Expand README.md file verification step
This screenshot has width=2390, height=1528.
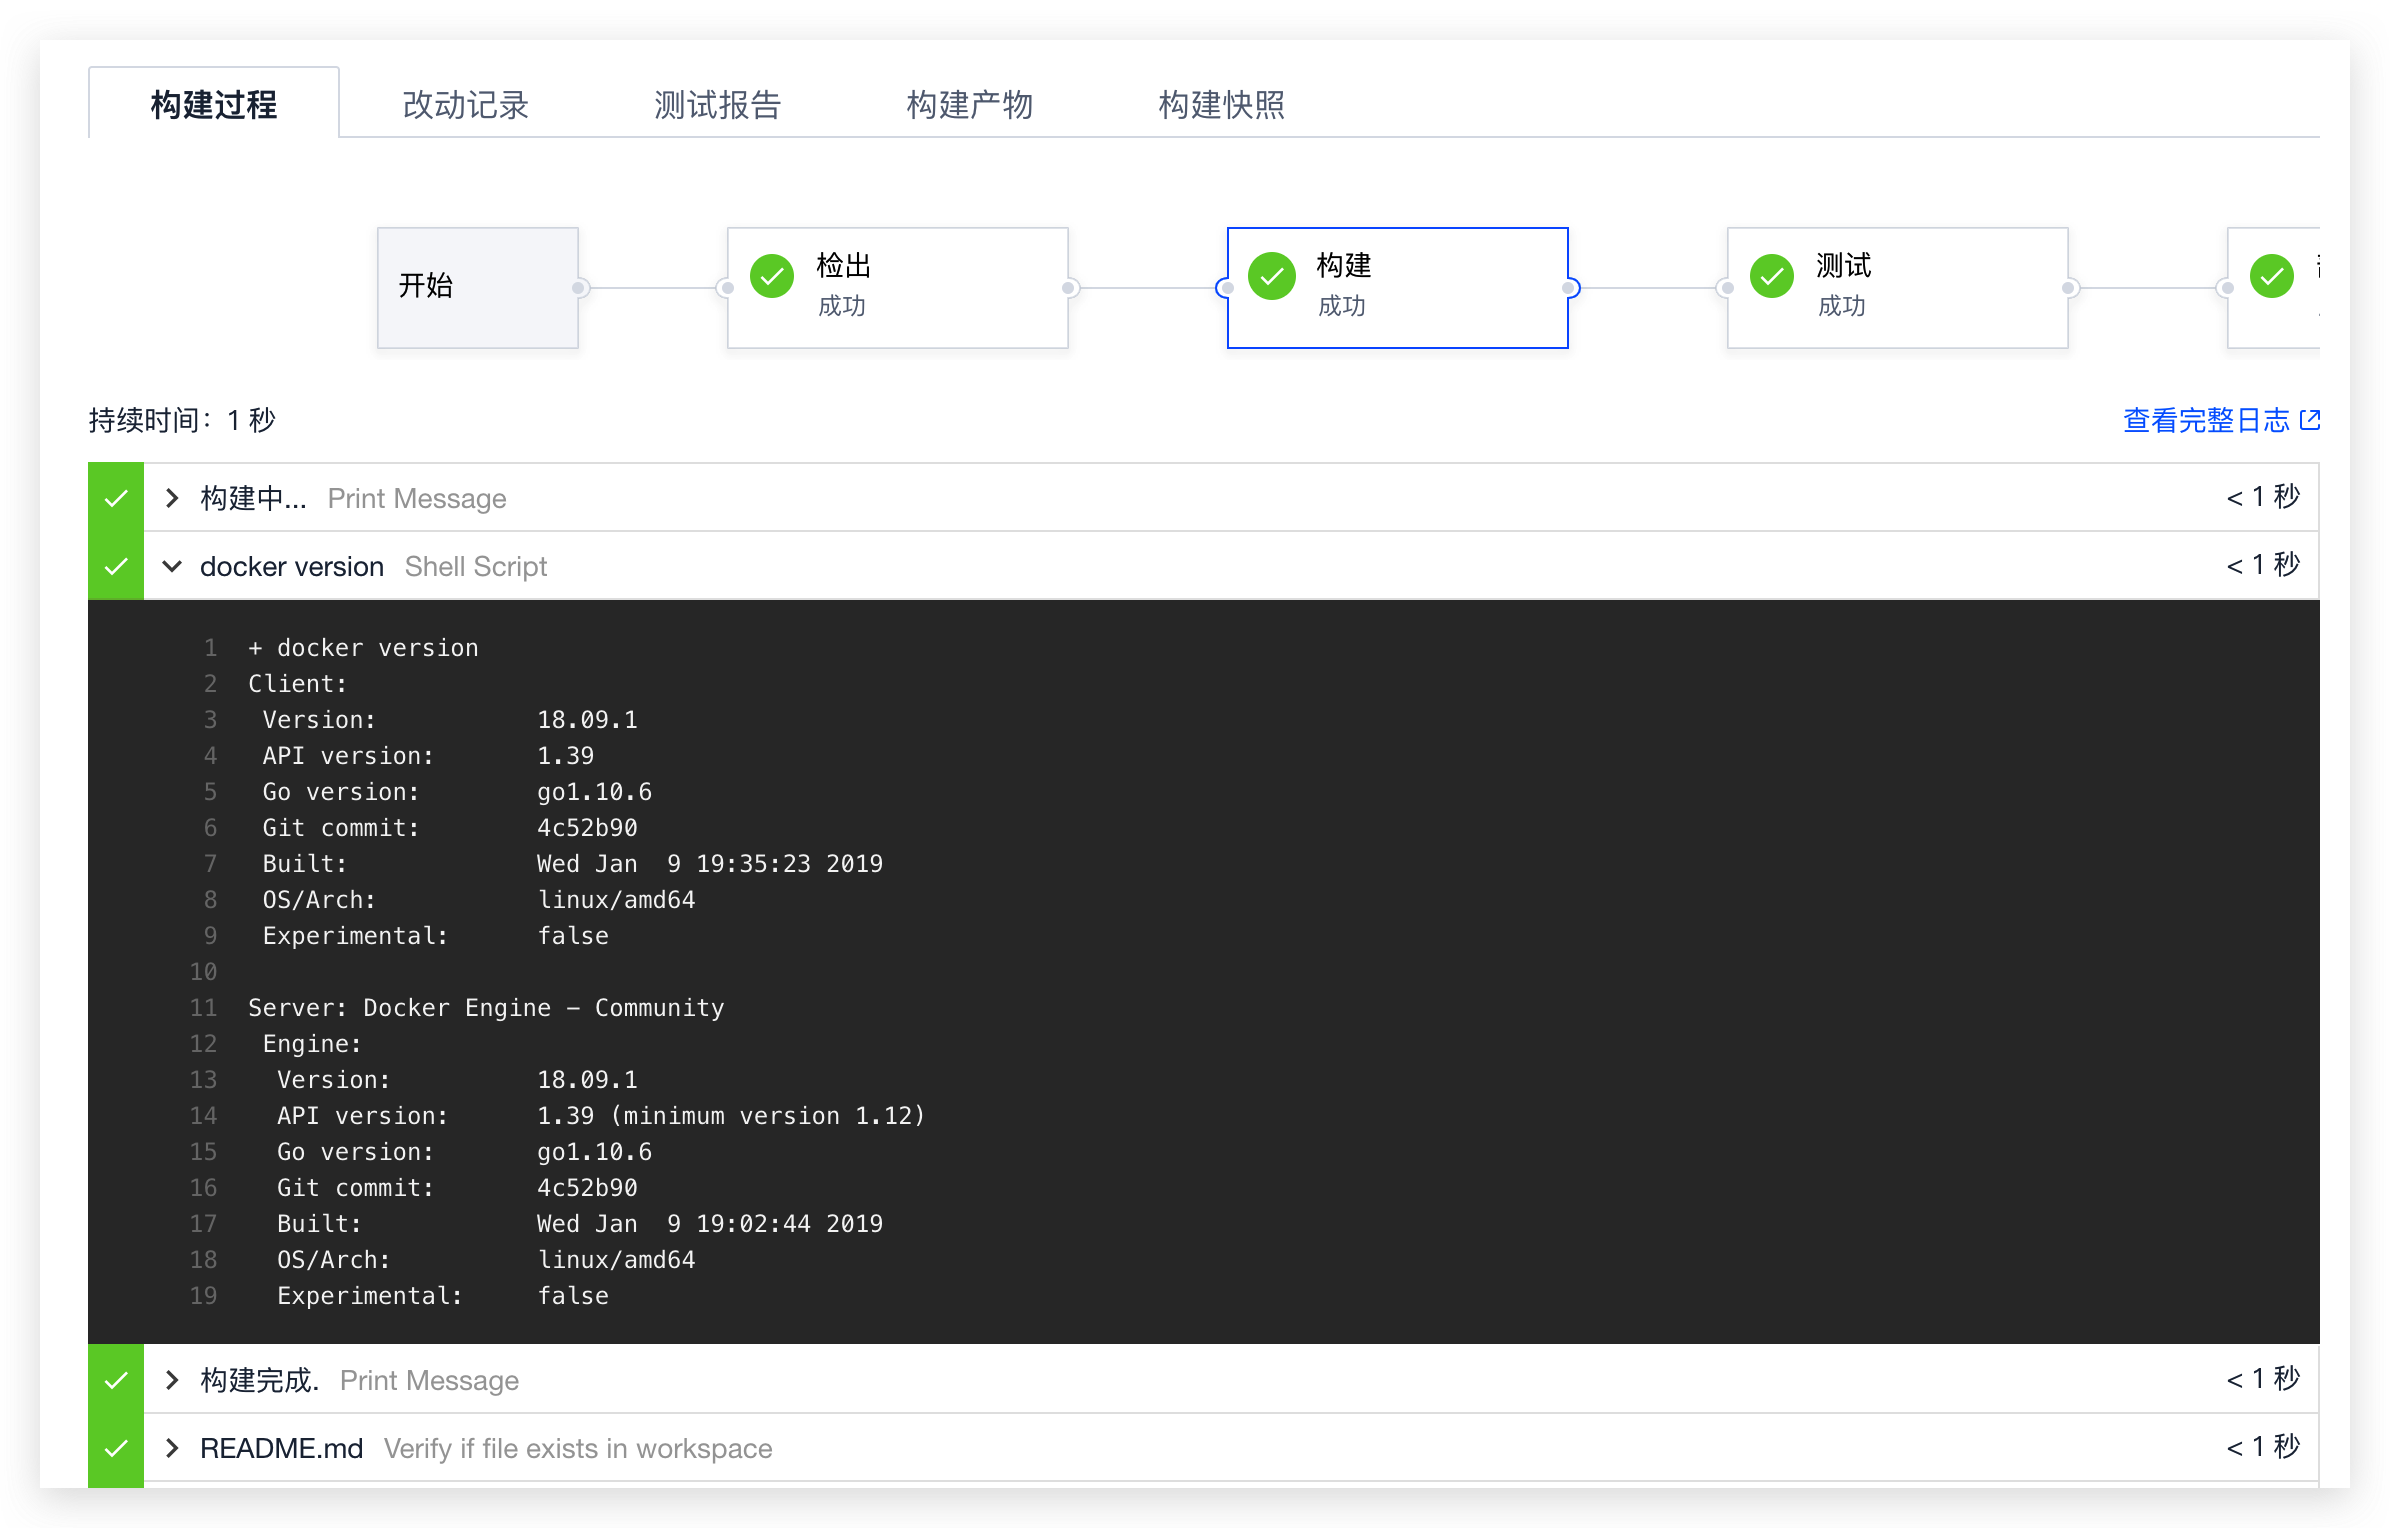[172, 1448]
